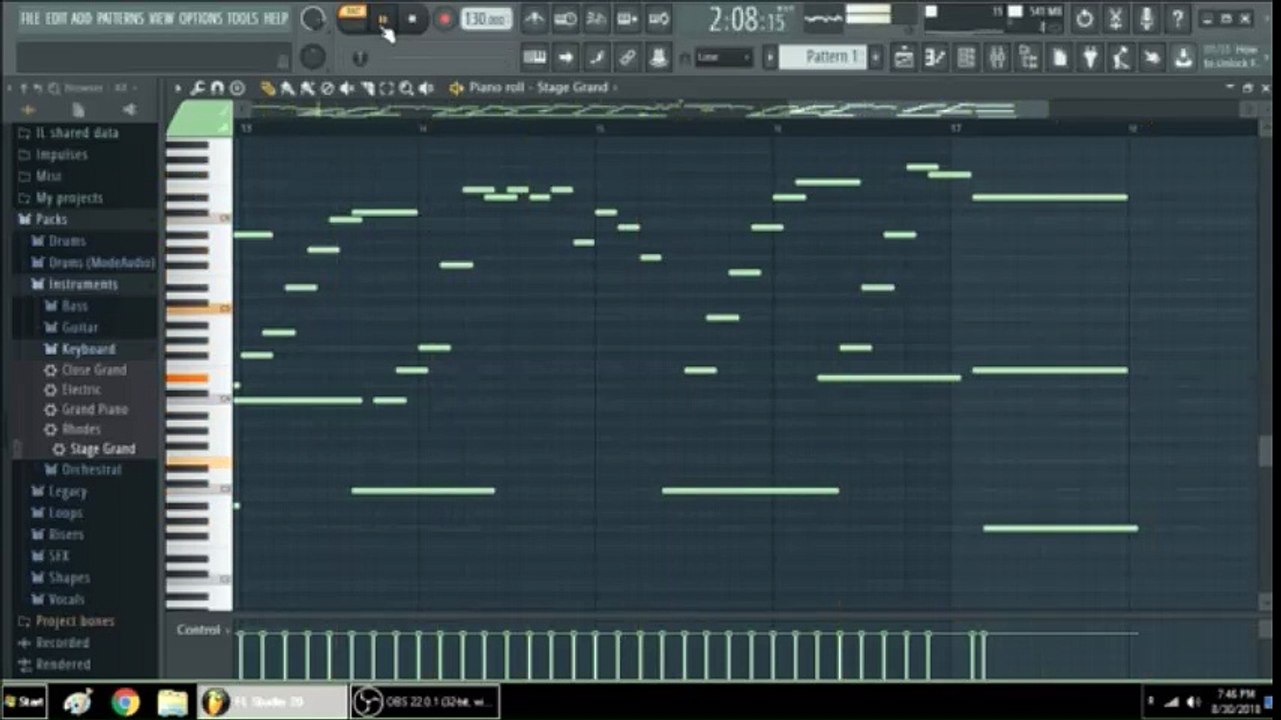Open the Line snap dropdown
The height and width of the screenshot is (720, 1281).
[x=724, y=58]
